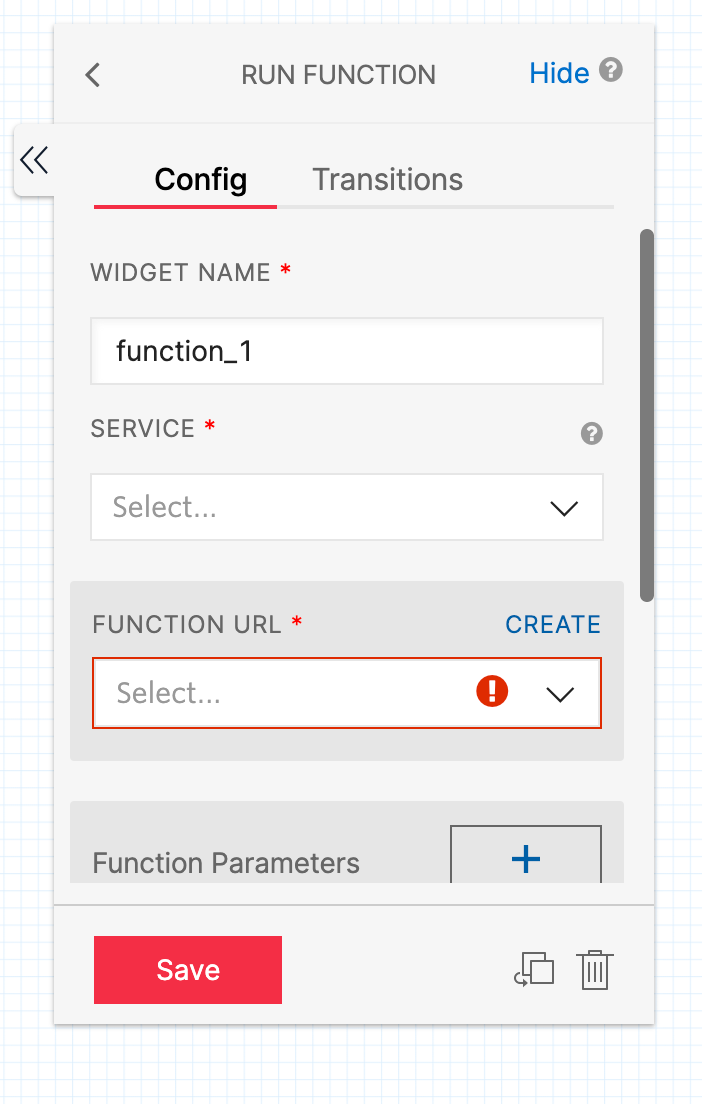This screenshot has width=702, height=1104.
Task: Click the duplicate widget icon near Save
Action: 535,969
